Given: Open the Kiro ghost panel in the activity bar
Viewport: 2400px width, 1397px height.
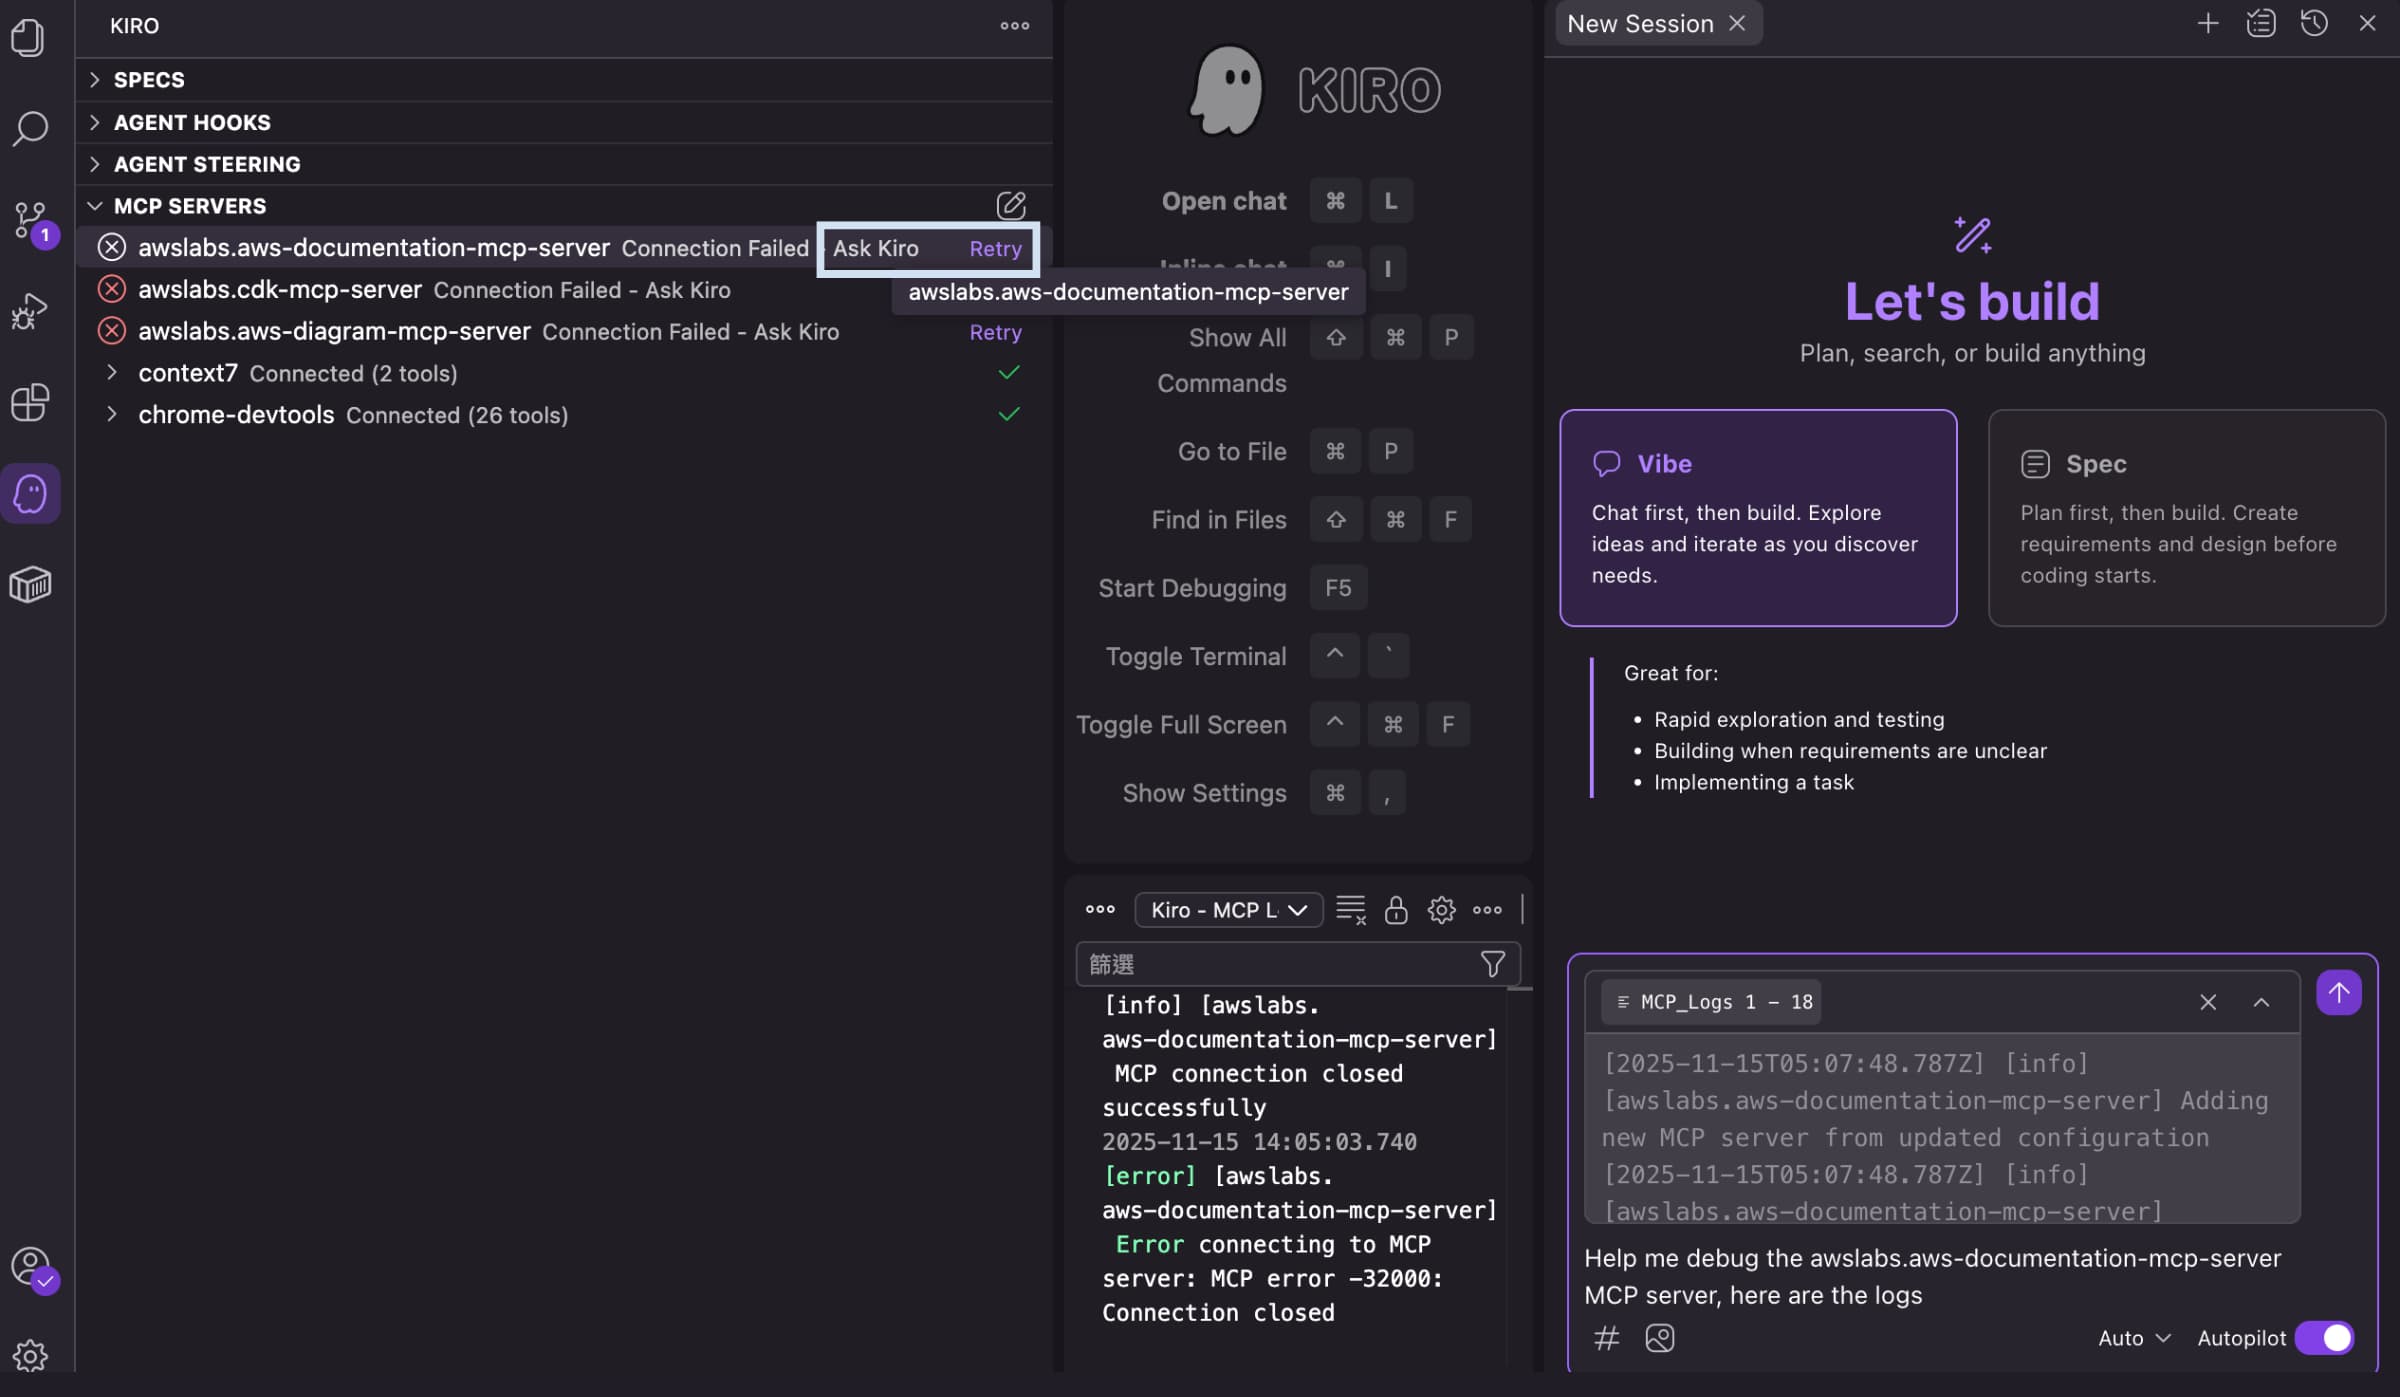Looking at the screenshot, I should 30,492.
